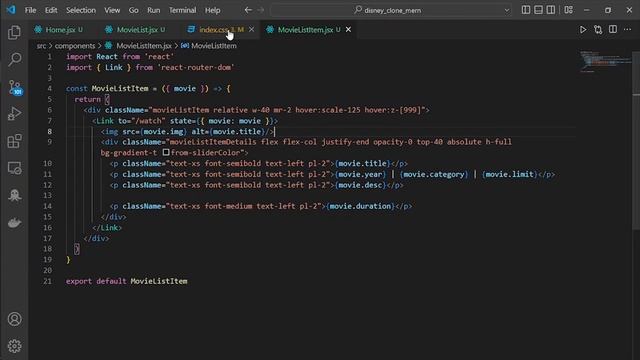The width and height of the screenshot is (640, 360).
Task: Click line number 21 in gutter
Action: tap(47, 281)
